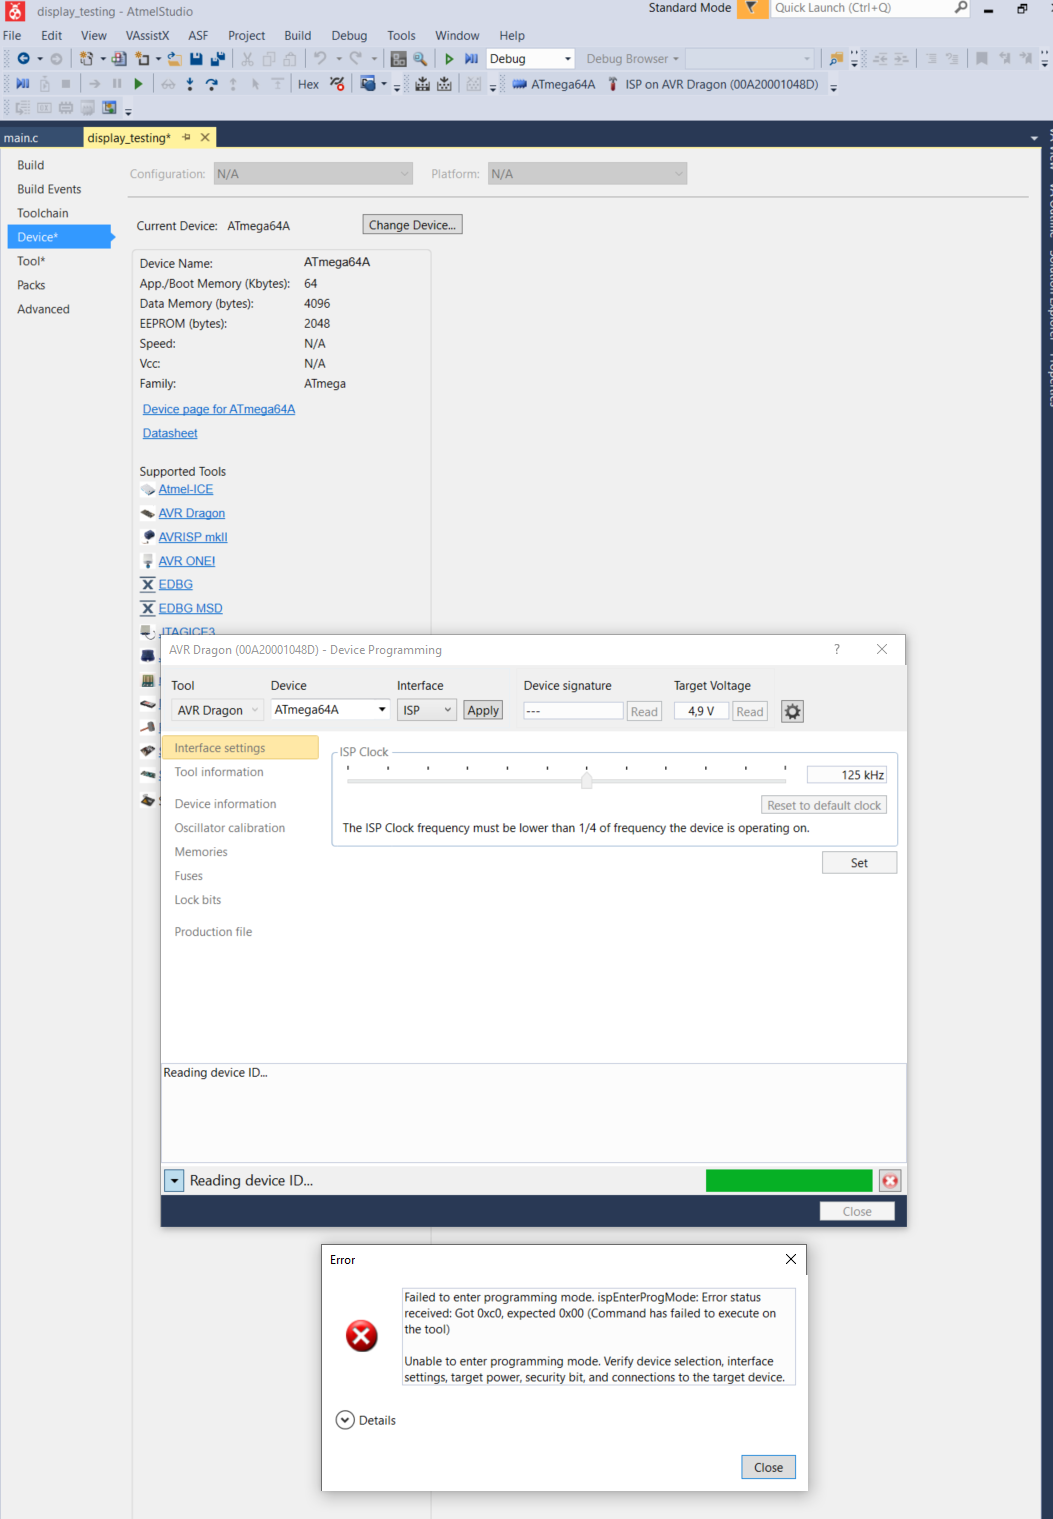Click the Undo arrow icon
Screen dimensions: 1053x1519
point(320,59)
